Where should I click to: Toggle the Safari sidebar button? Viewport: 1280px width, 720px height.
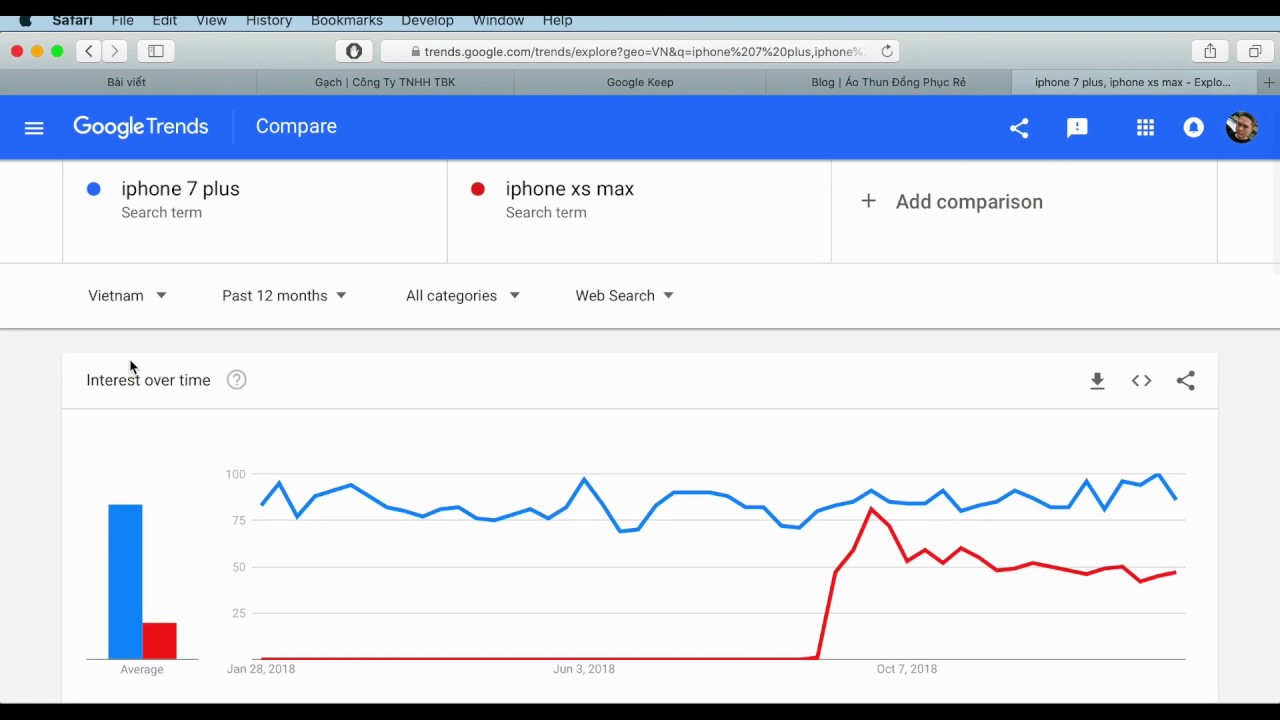pos(156,51)
